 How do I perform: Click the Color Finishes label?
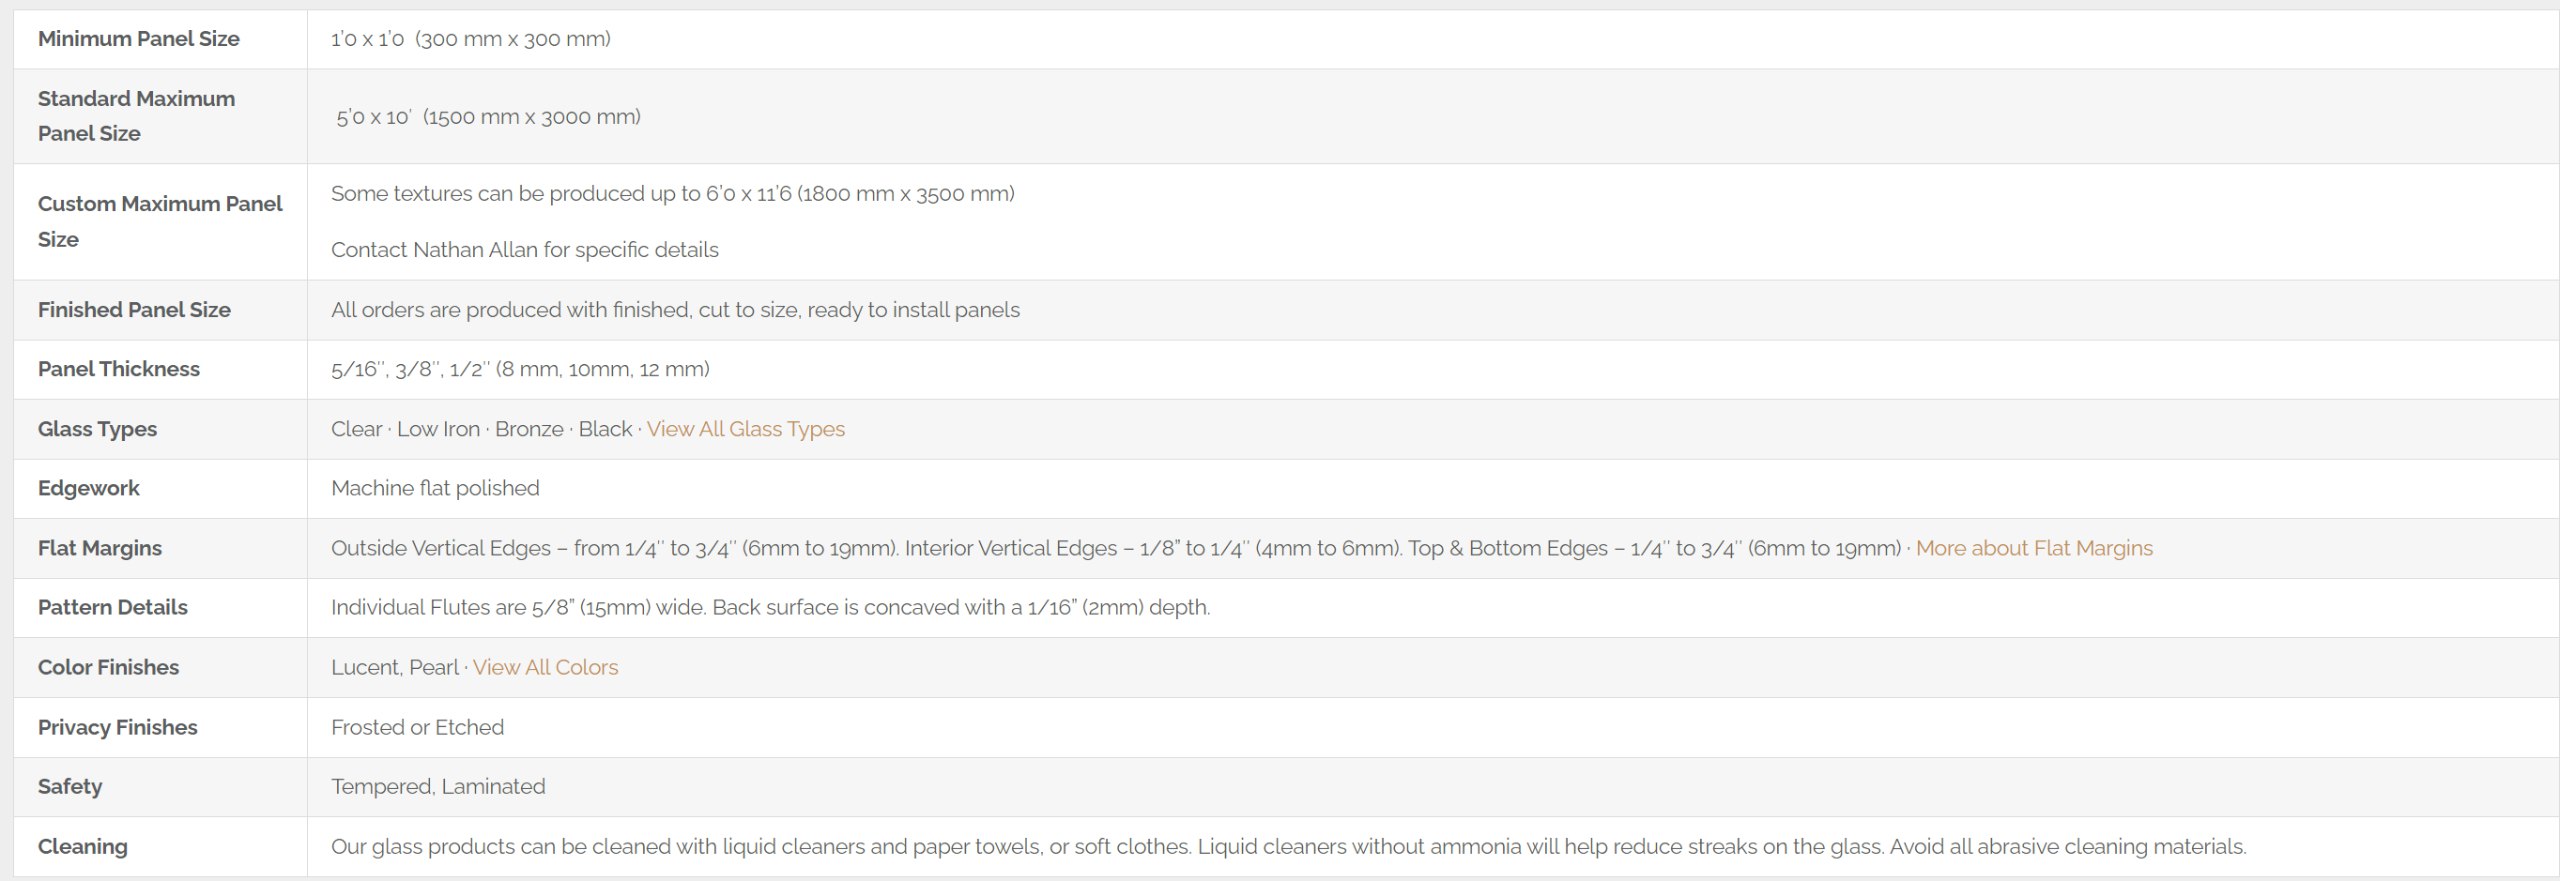point(108,667)
